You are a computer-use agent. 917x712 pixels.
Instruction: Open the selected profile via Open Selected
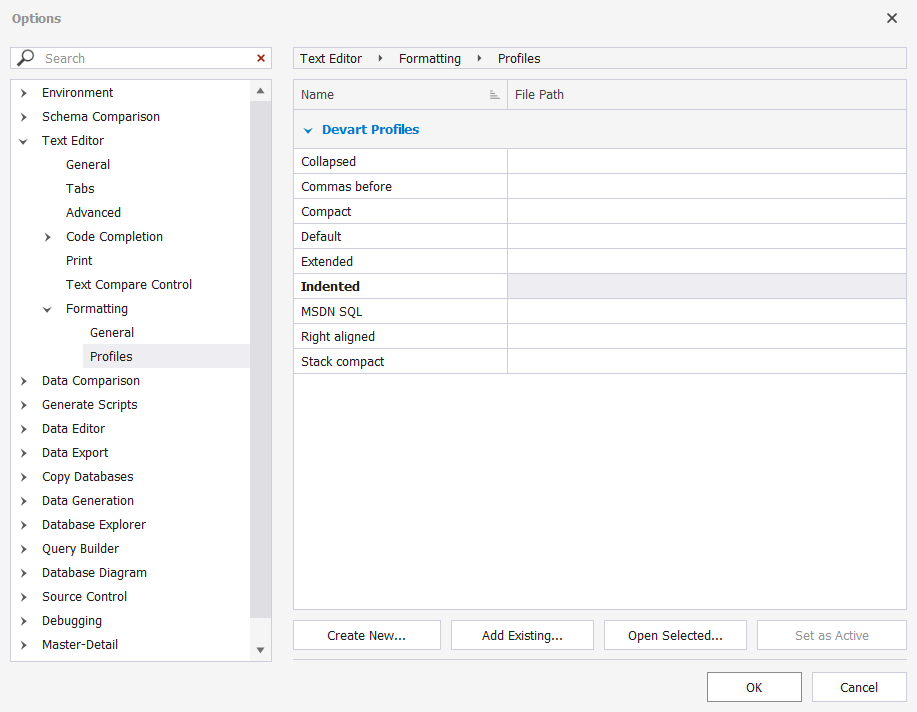pyautogui.click(x=675, y=634)
